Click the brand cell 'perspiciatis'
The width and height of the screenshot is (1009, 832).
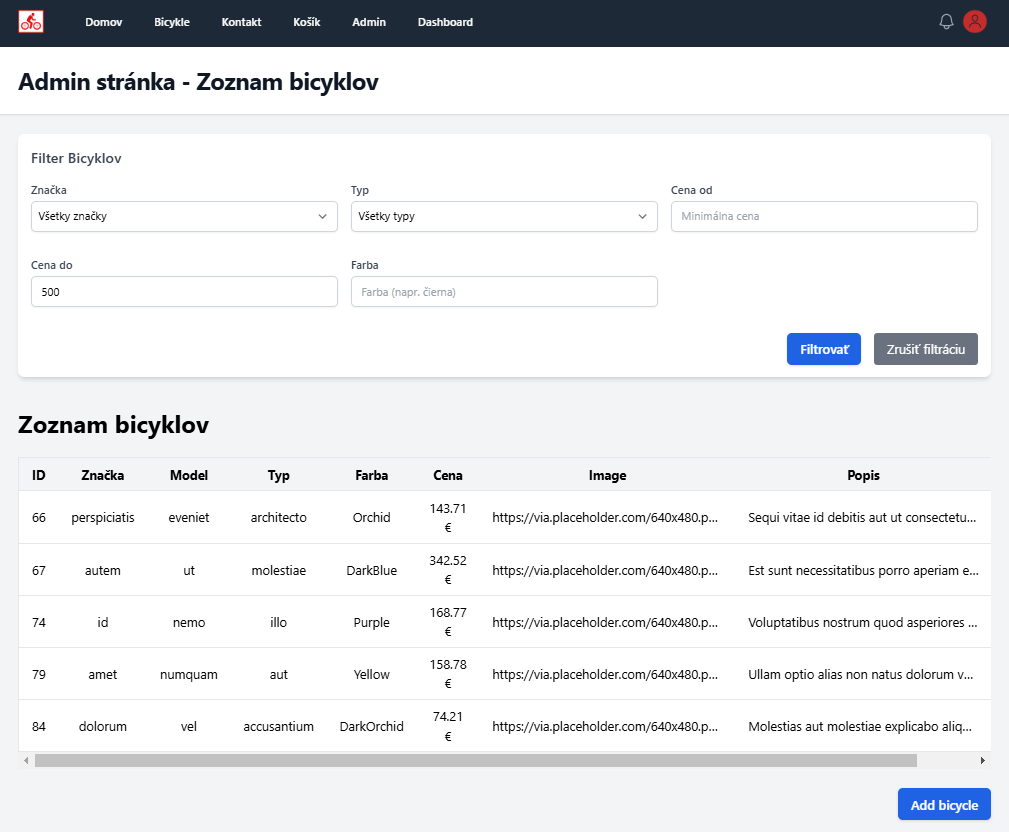click(x=103, y=517)
